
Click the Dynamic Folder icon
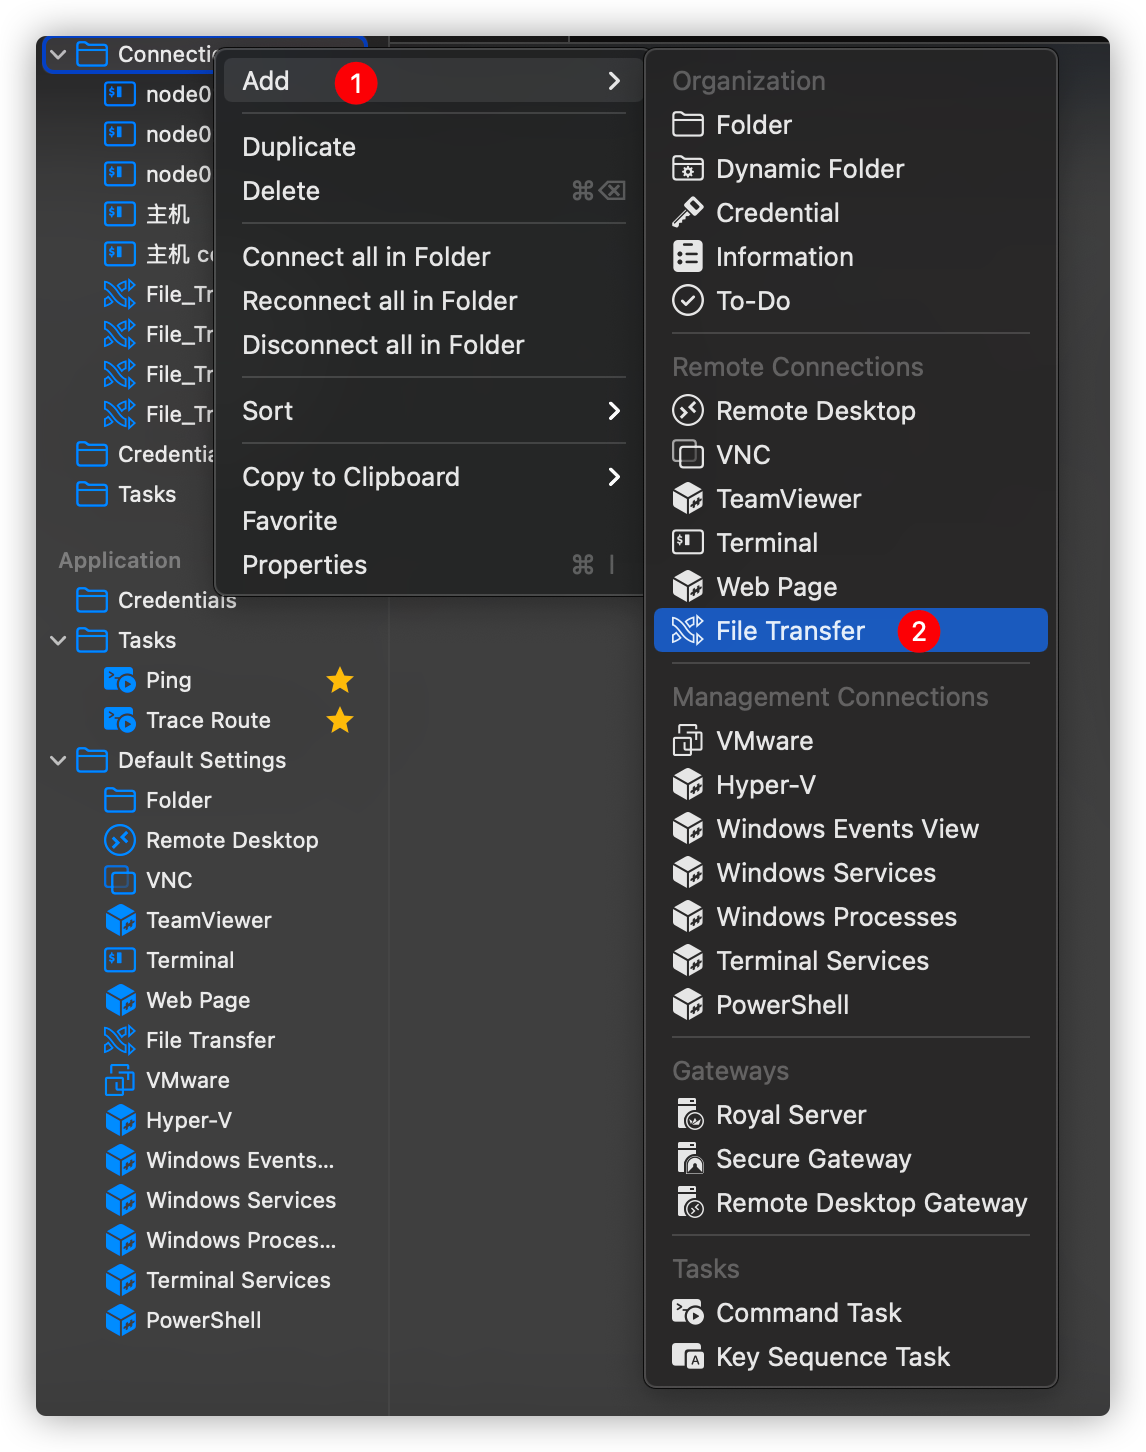pos(688,169)
